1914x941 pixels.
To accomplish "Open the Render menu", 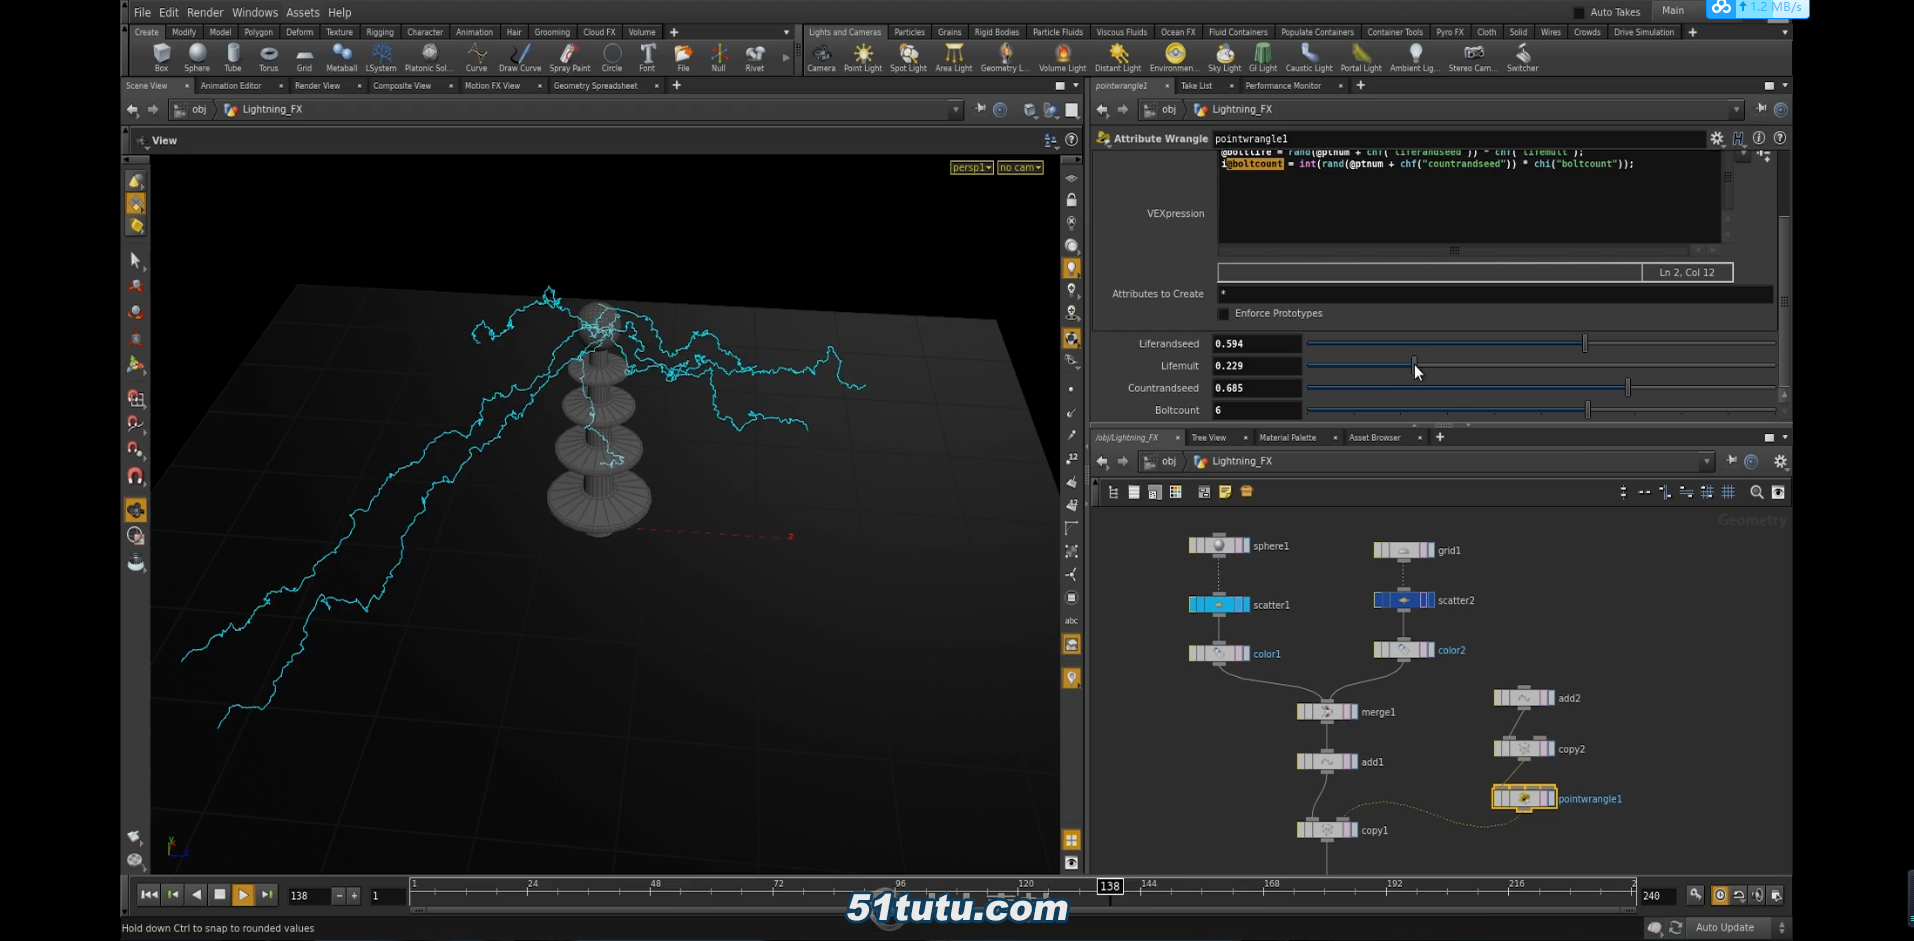I will [x=205, y=12].
